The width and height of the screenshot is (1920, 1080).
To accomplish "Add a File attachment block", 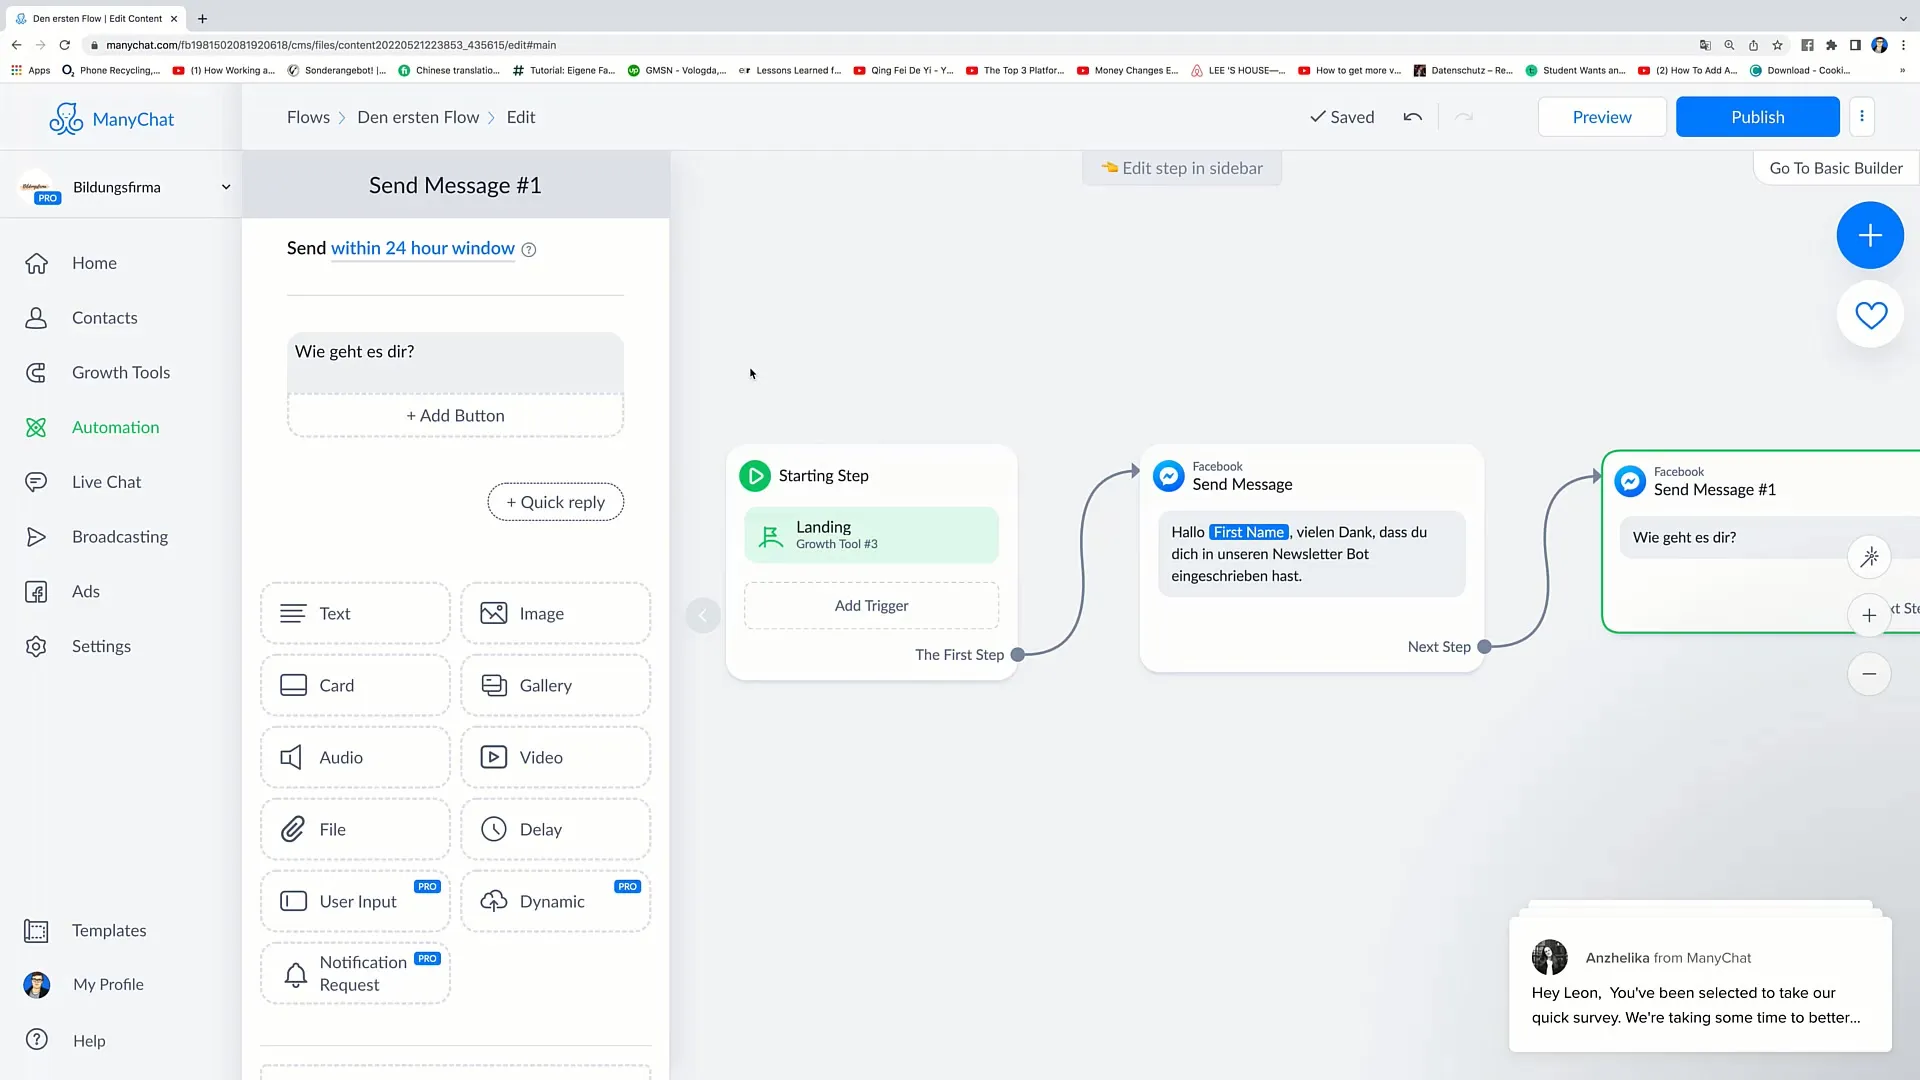I will [x=355, y=830].
